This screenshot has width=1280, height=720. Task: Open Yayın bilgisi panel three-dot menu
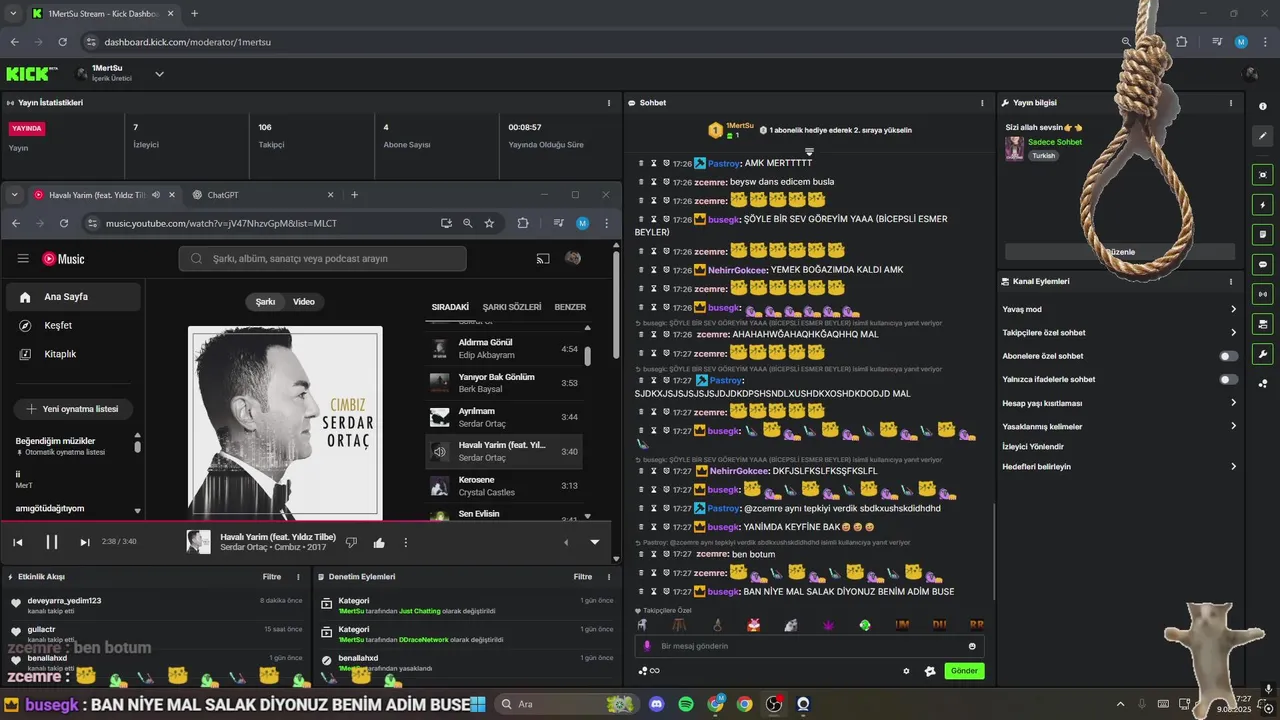click(x=1231, y=103)
